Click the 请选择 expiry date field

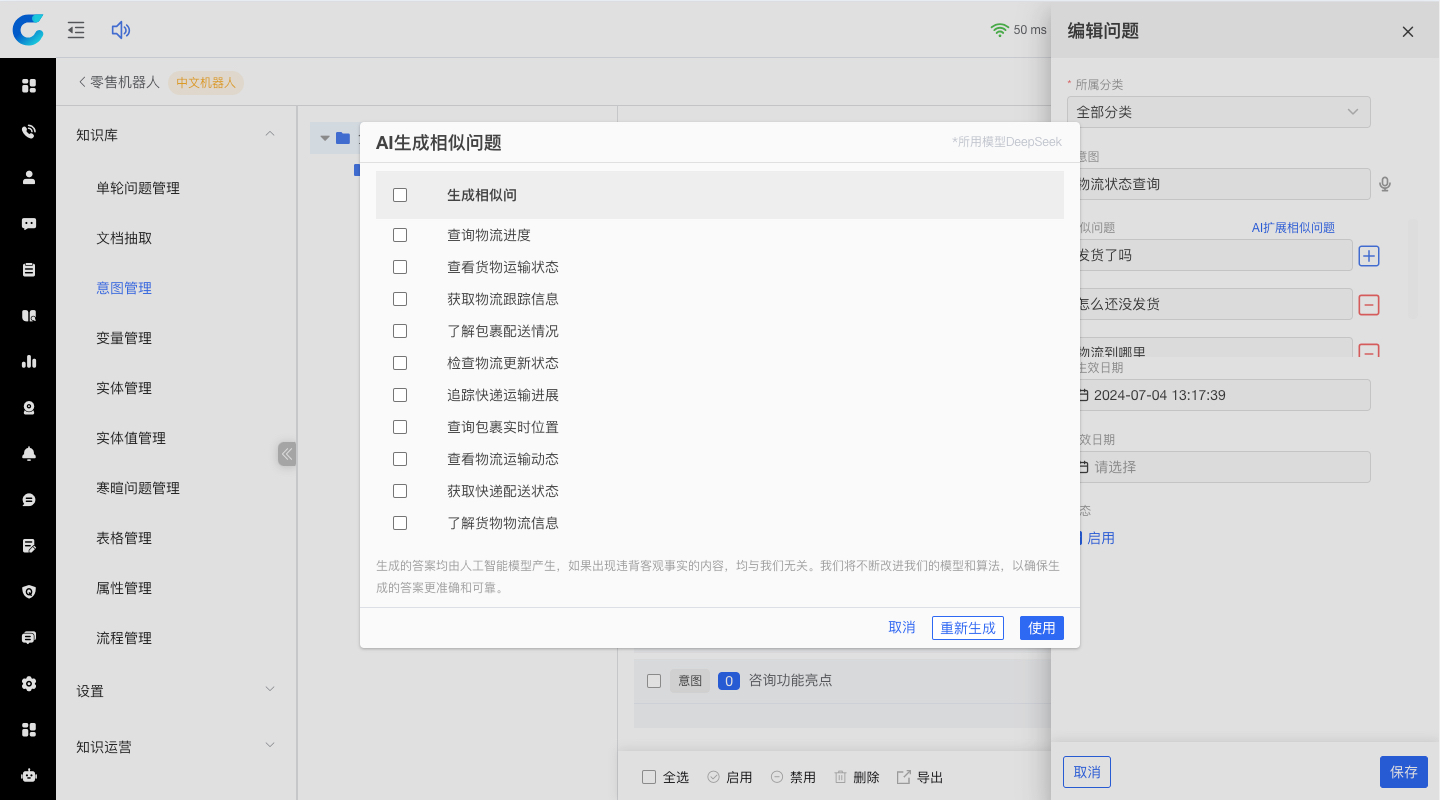[x=1218, y=467]
